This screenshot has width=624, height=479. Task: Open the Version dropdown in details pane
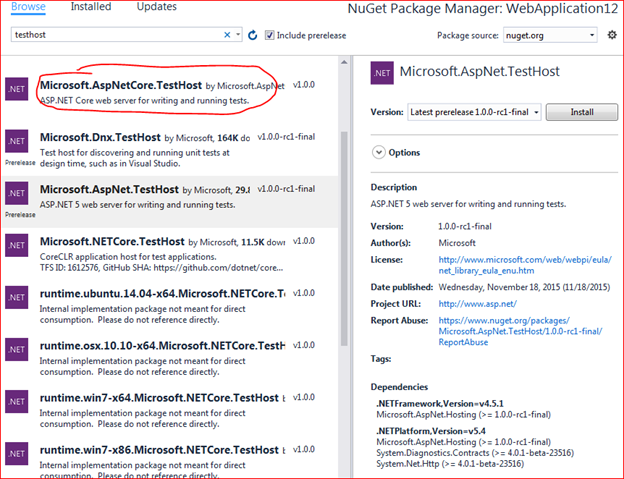pyautogui.click(x=474, y=112)
